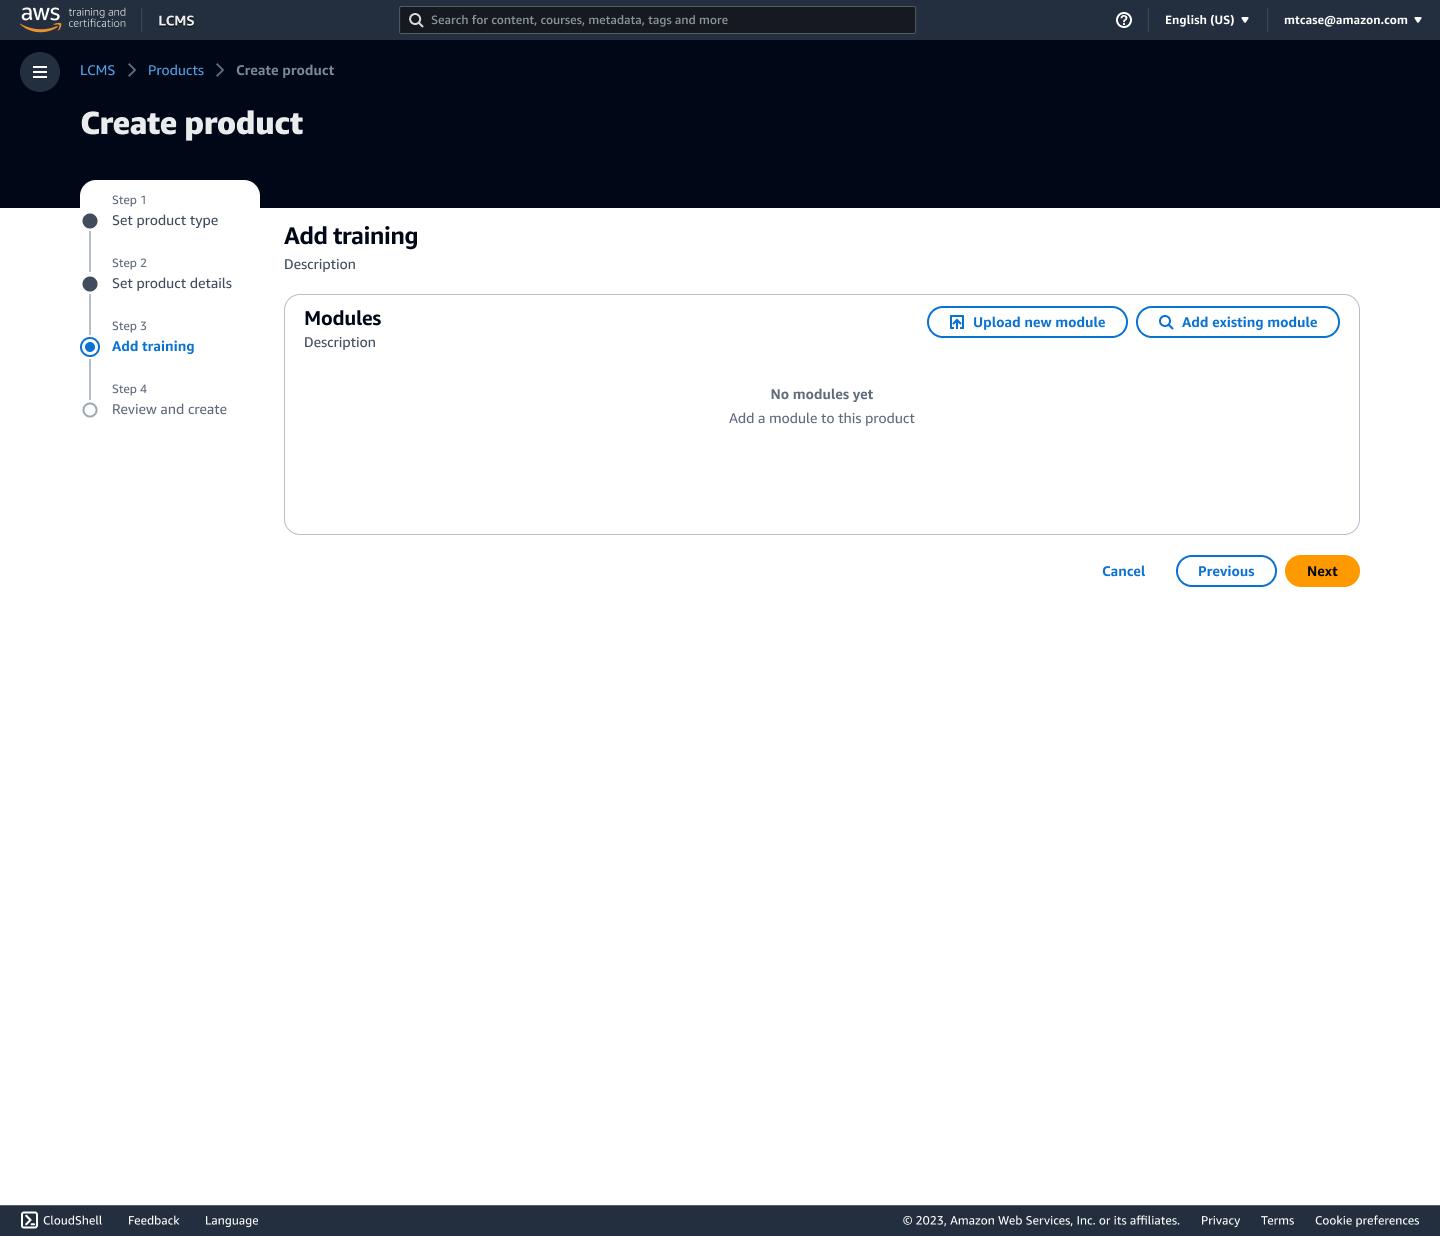
Task: Select the filled Add training step radio
Action: (90, 347)
